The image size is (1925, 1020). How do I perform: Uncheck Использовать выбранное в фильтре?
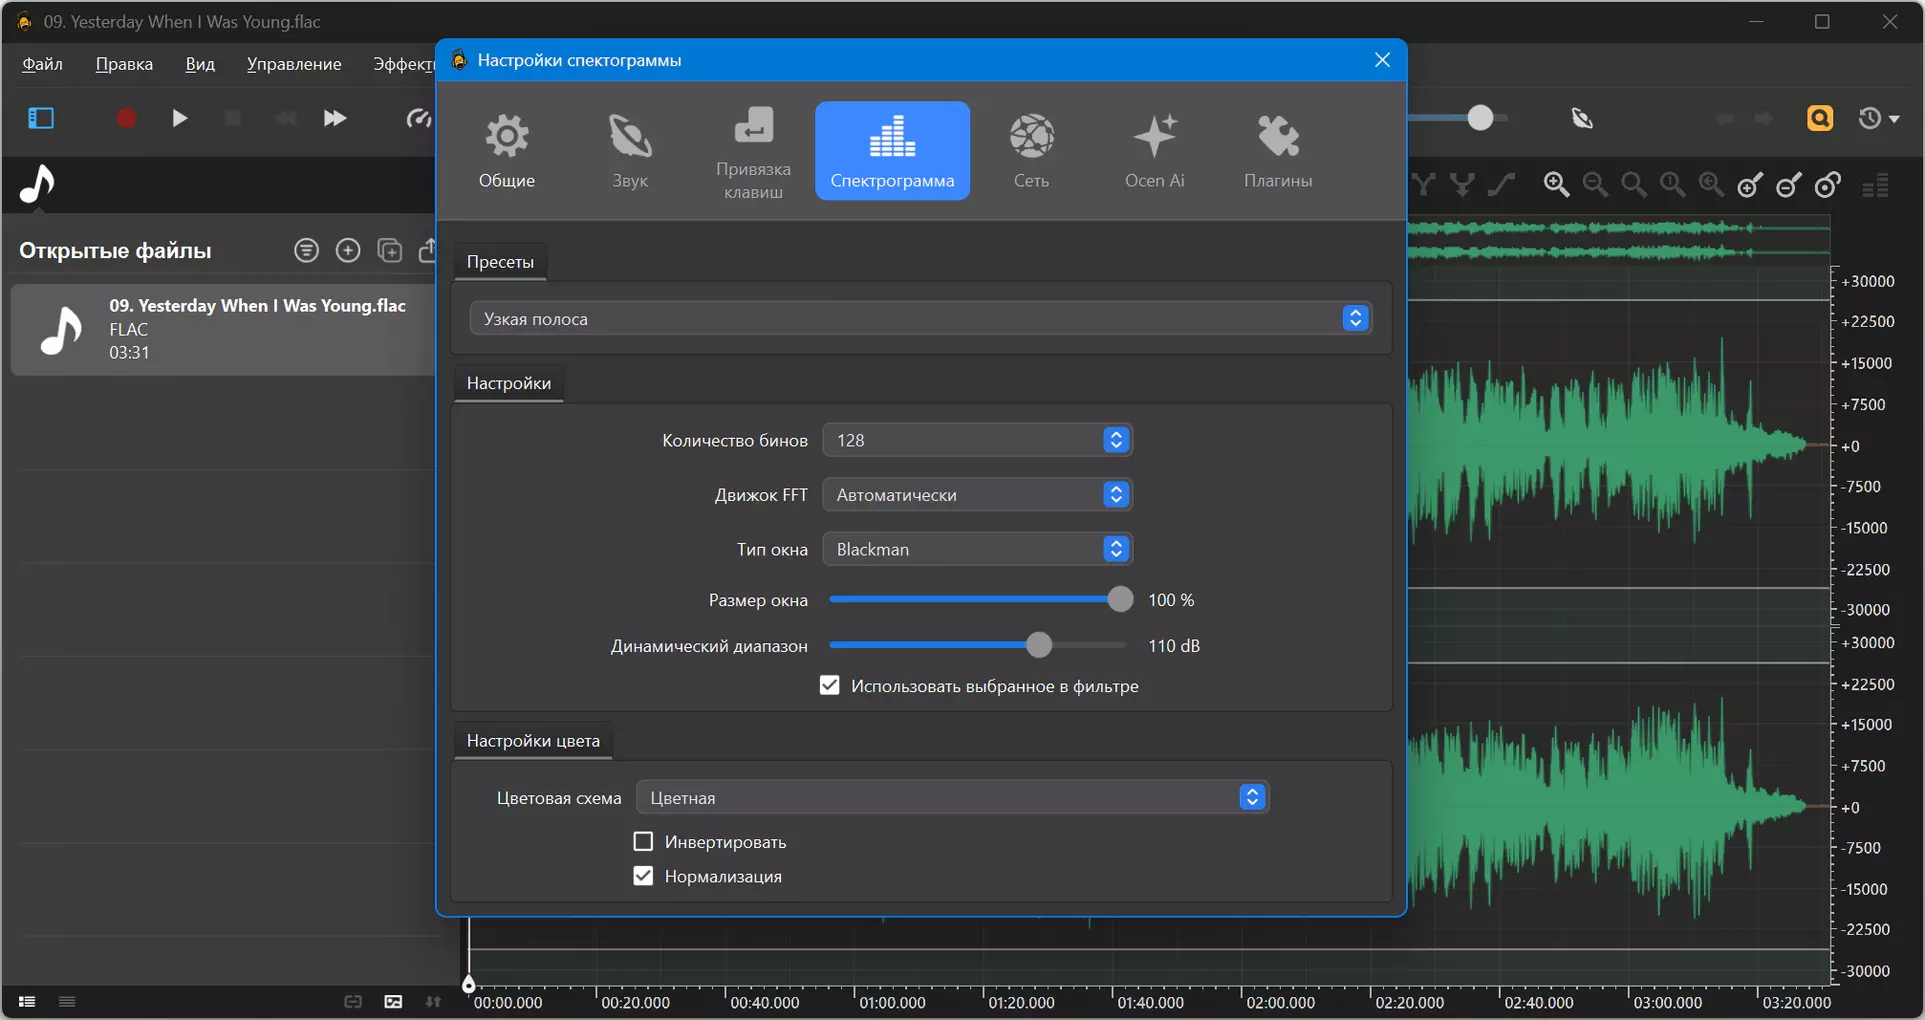tap(829, 686)
